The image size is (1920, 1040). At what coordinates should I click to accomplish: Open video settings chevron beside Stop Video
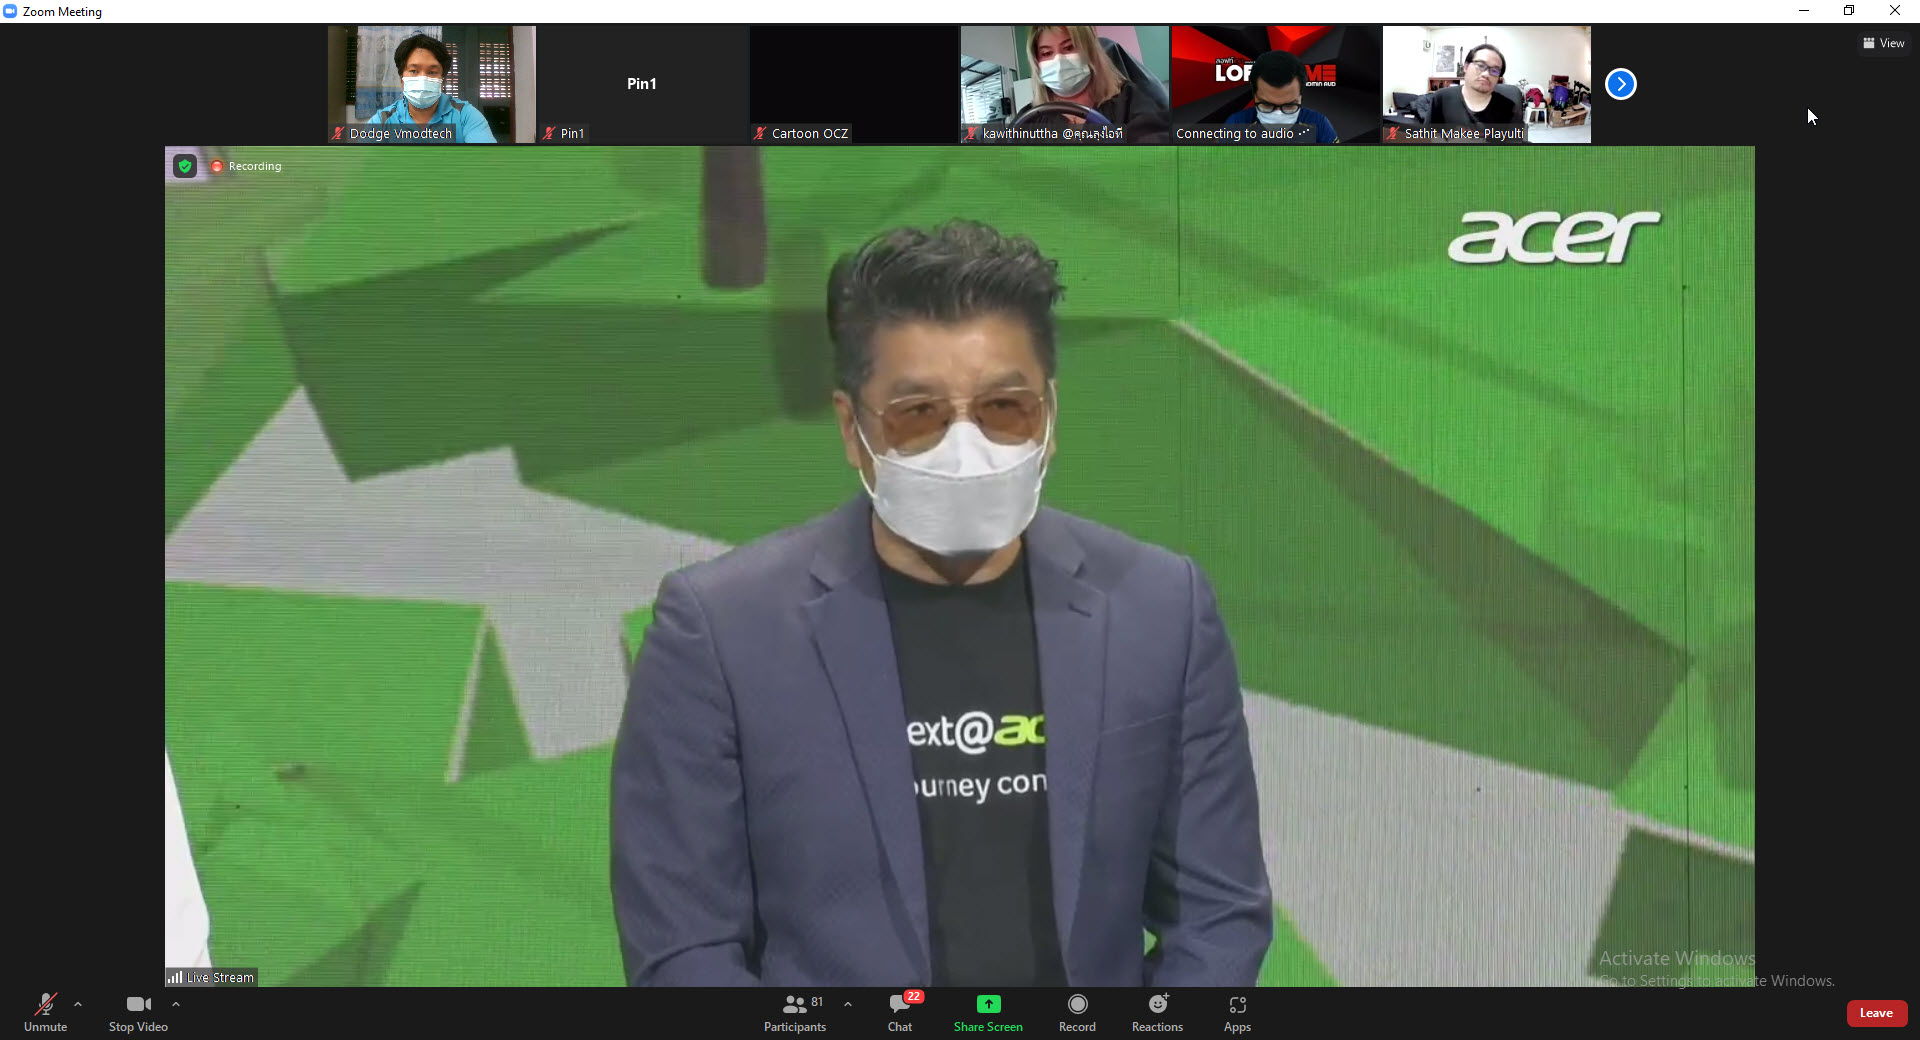(x=176, y=1006)
